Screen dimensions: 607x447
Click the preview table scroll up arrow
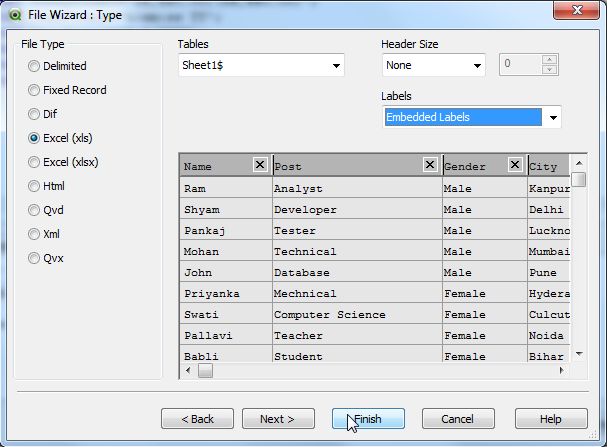pos(579,163)
